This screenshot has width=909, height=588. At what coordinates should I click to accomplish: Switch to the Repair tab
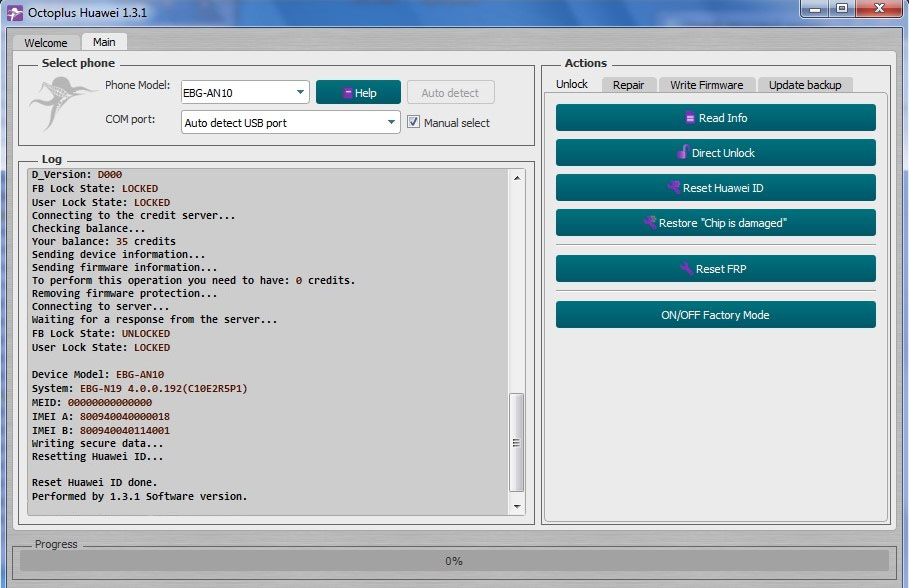628,85
